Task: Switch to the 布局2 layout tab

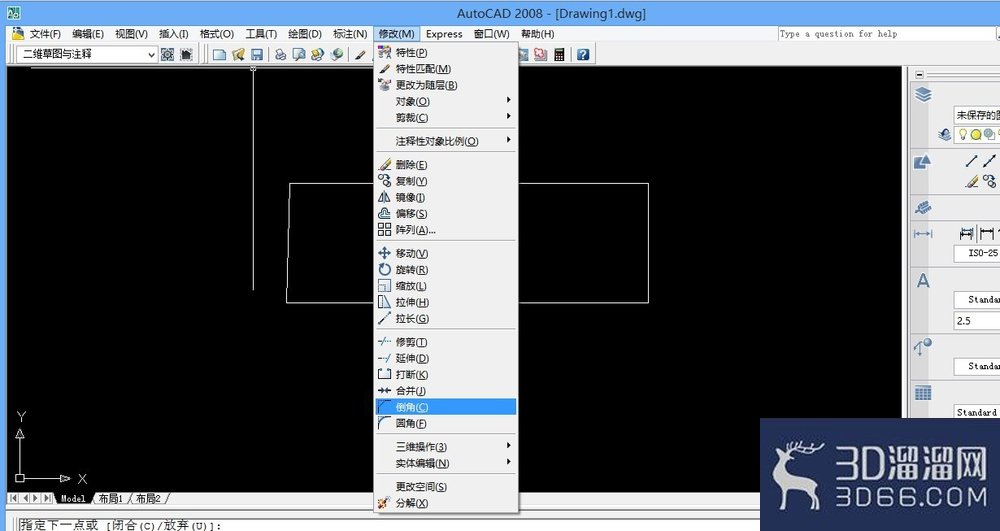Action: tap(149, 498)
